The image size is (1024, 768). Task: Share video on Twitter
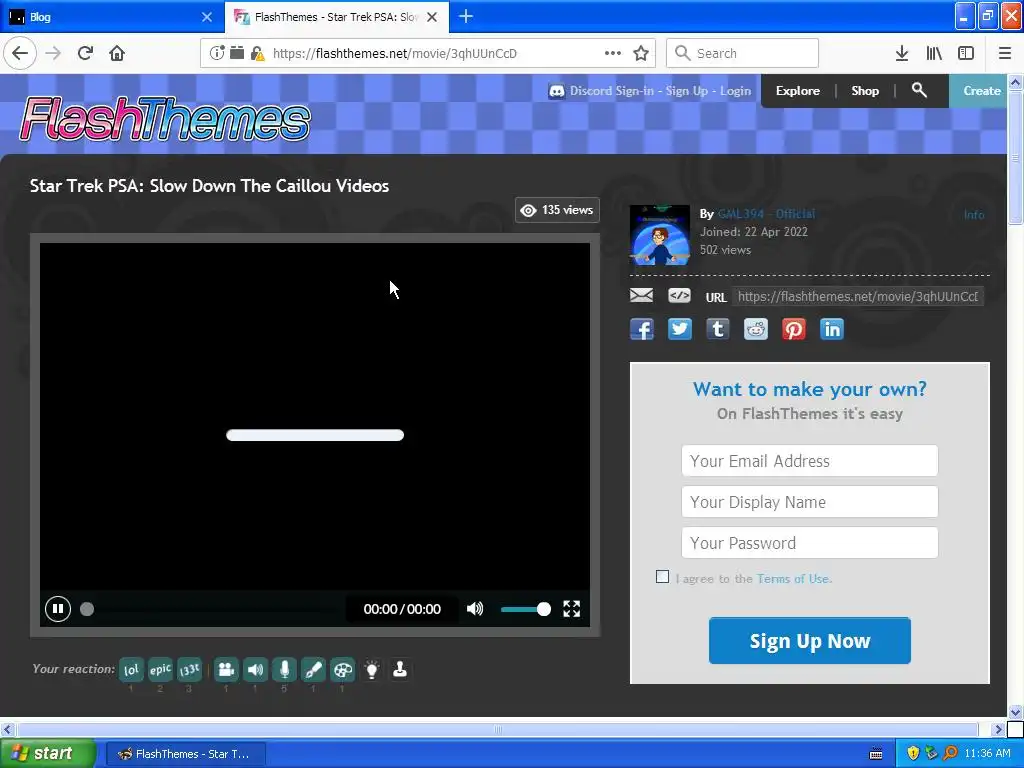pyautogui.click(x=680, y=329)
